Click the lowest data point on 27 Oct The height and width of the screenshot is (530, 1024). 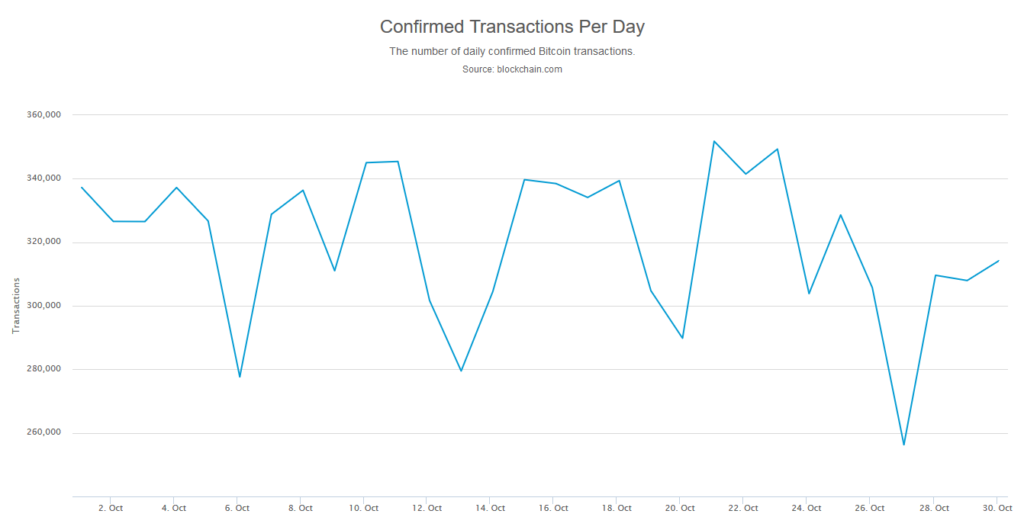tap(903, 444)
